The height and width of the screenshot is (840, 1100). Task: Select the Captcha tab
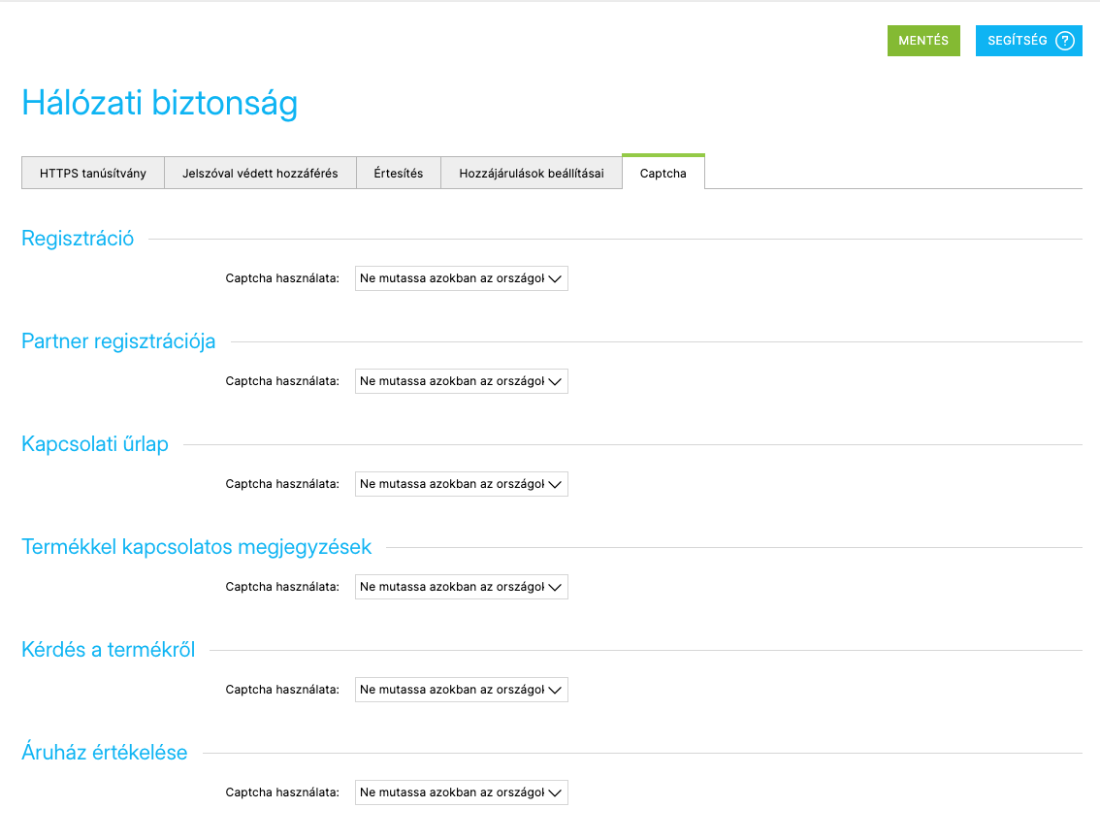(663, 173)
